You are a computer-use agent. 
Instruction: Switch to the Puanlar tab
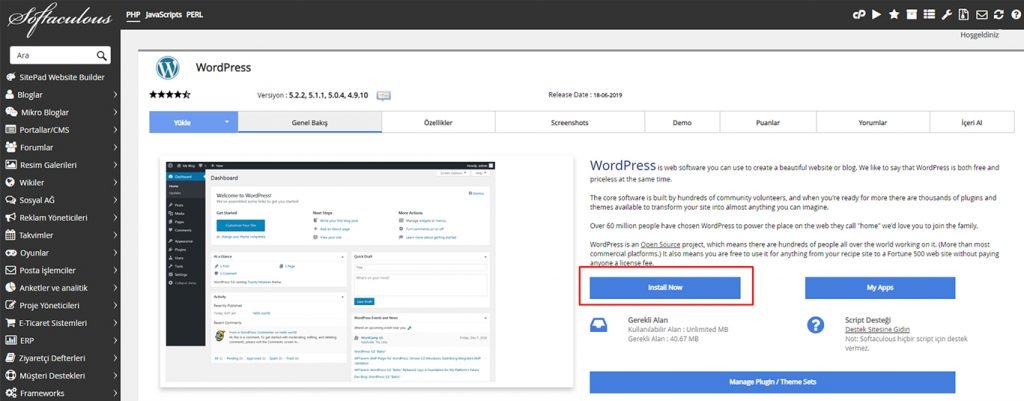[x=768, y=122]
